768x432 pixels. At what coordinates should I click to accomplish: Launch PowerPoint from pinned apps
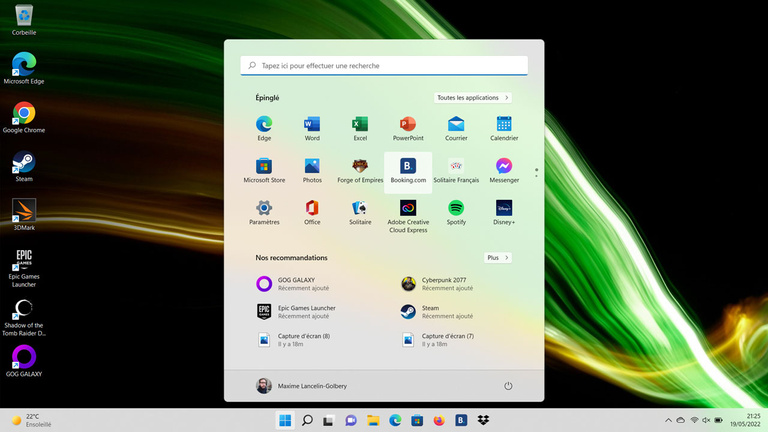tap(408, 128)
